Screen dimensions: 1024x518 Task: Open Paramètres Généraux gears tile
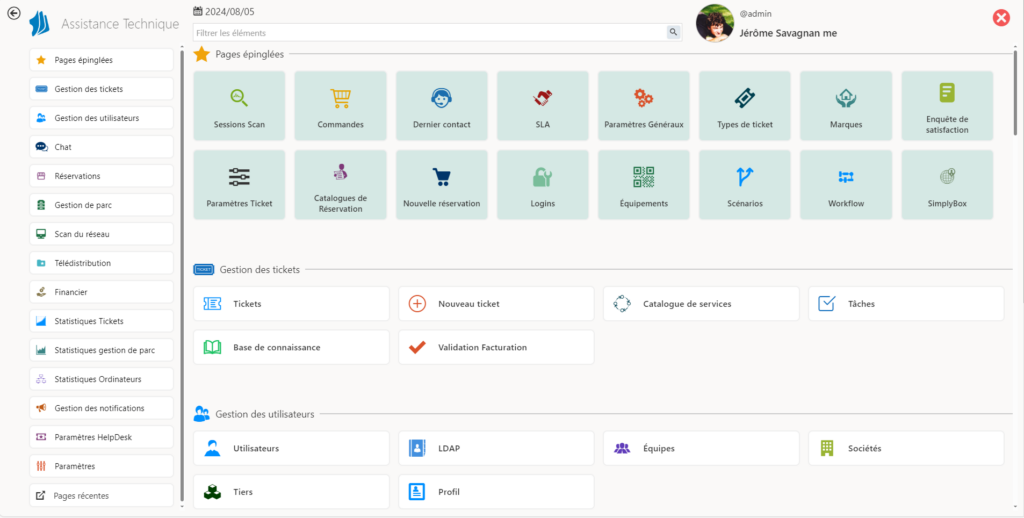coord(644,105)
